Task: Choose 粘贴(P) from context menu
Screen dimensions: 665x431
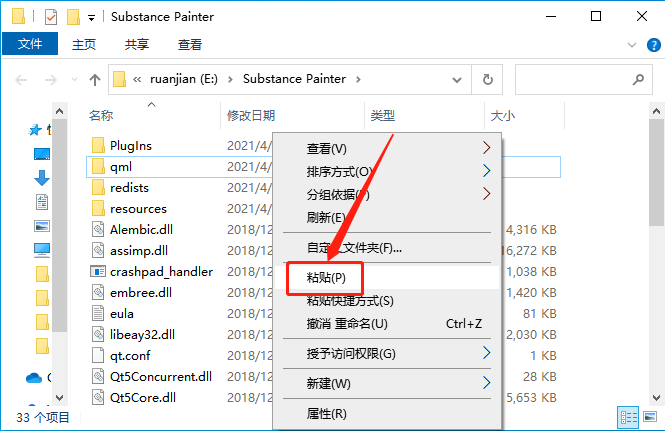Action: coord(387,277)
